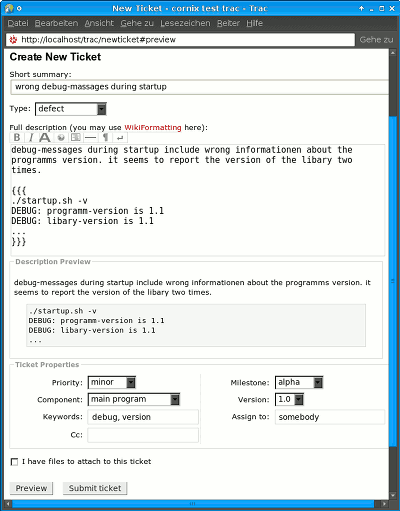The width and height of the screenshot is (400, 511).
Task: Click the browser favicon in address bar
Action: [x=13, y=40]
